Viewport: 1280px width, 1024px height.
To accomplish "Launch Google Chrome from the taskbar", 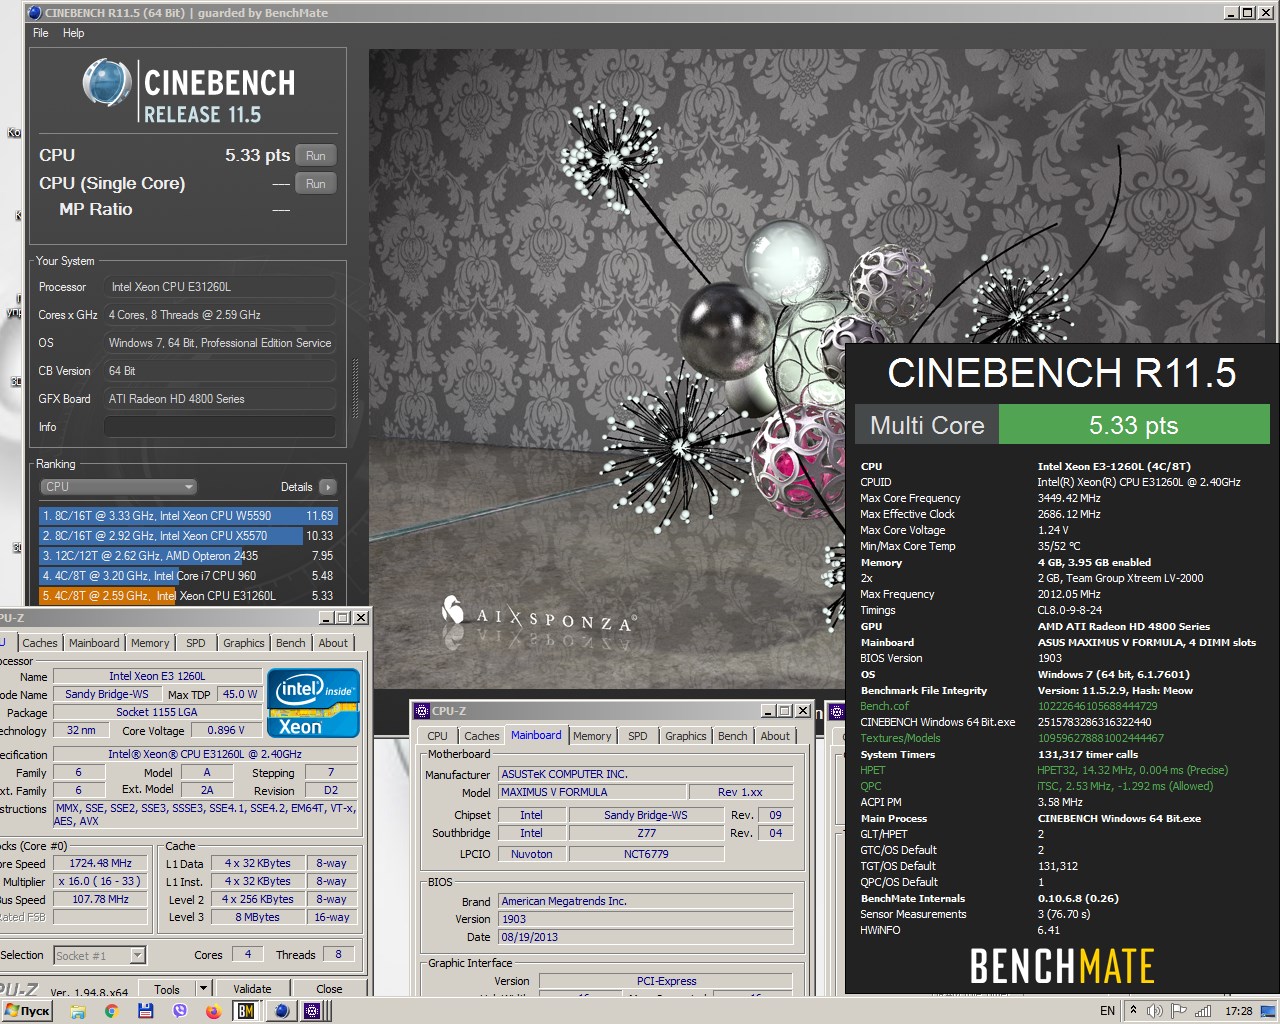I will pos(111,1011).
